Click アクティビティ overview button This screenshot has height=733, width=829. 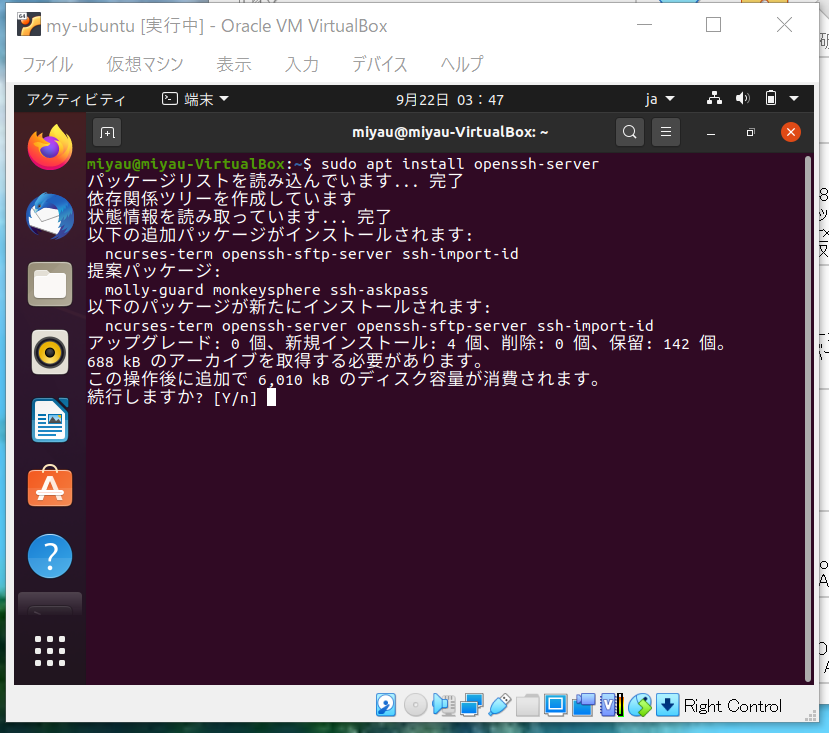tap(76, 99)
